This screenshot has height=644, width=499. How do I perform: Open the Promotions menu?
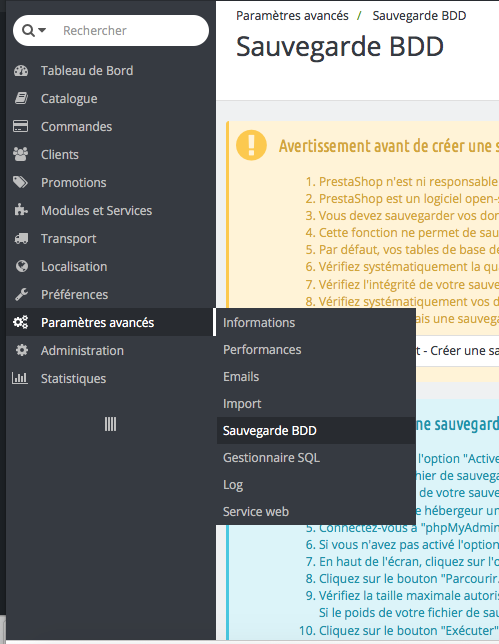pyautogui.click(x=74, y=182)
